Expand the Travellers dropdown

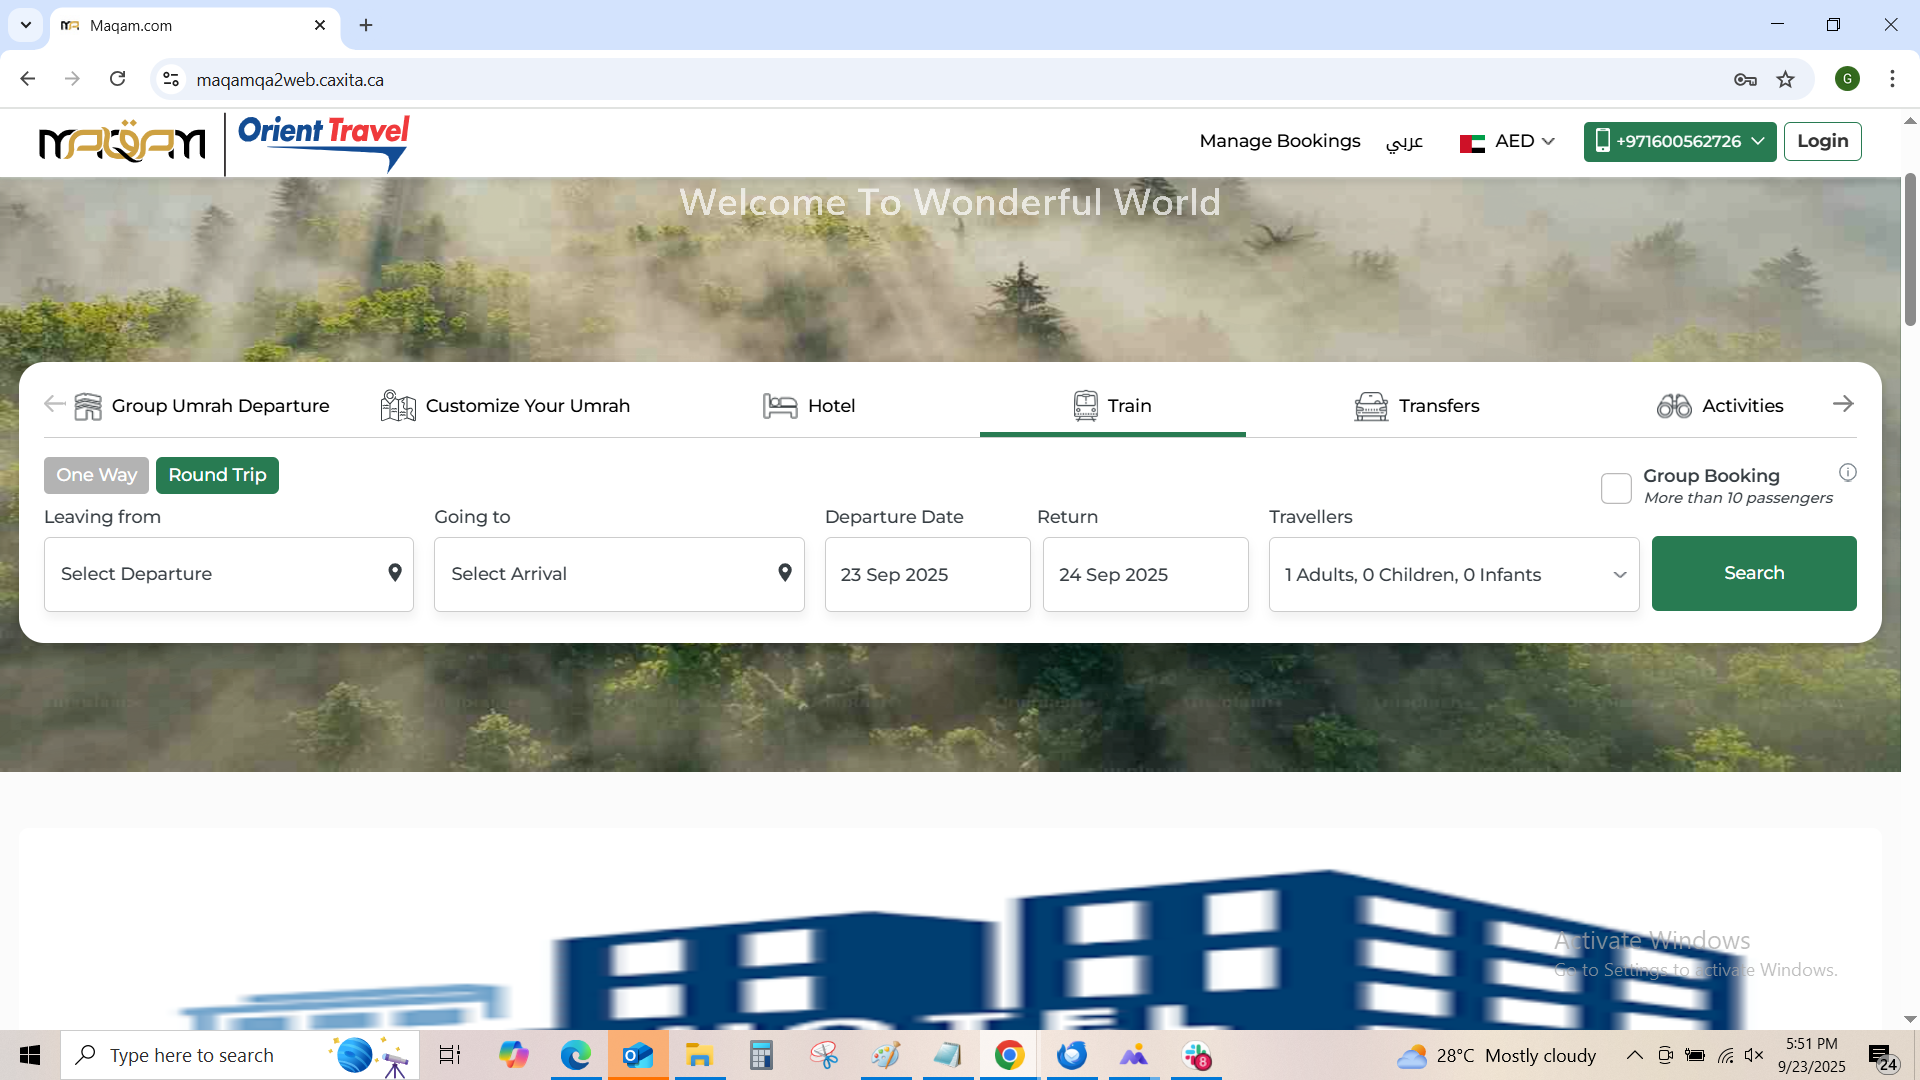click(1453, 574)
